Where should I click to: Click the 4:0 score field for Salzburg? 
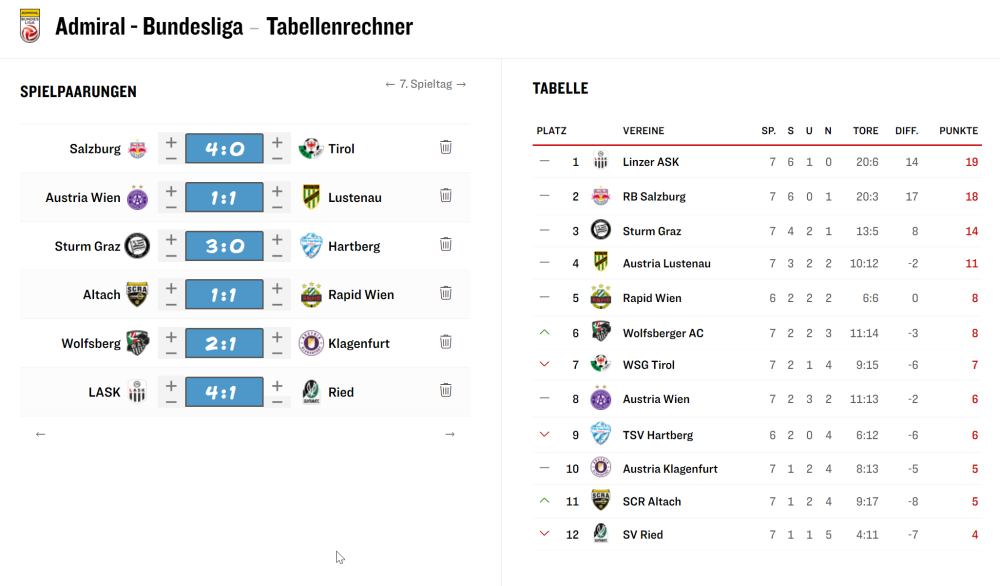tap(224, 149)
